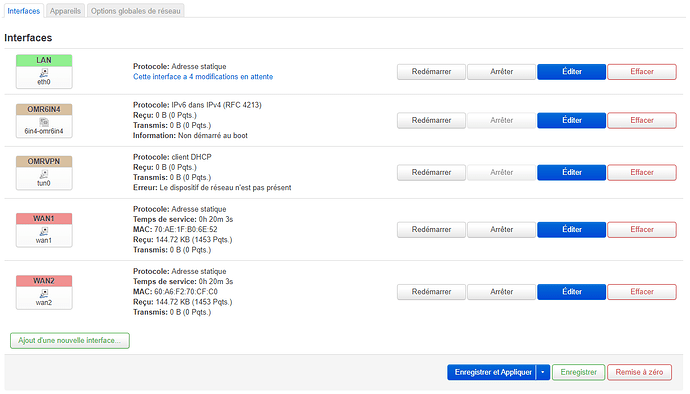This screenshot has height=394, width=690.
Task: Open the Options globales de réseau tab
Action: pos(136,11)
